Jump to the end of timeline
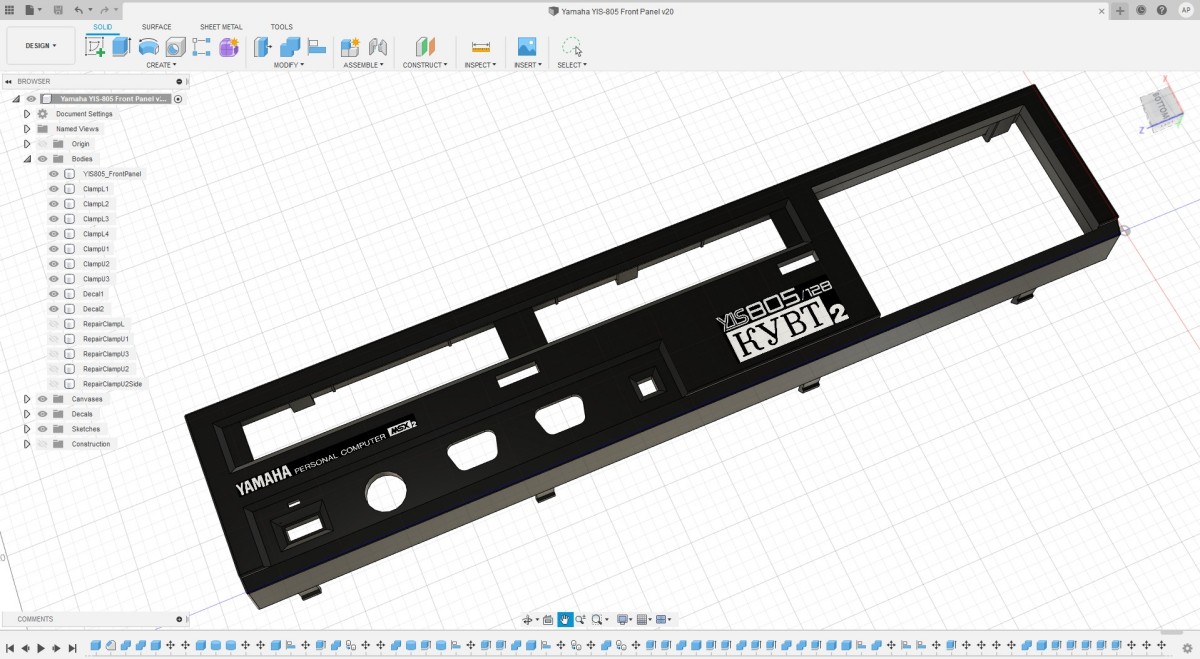This screenshot has width=1200, height=659. (x=73, y=648)
